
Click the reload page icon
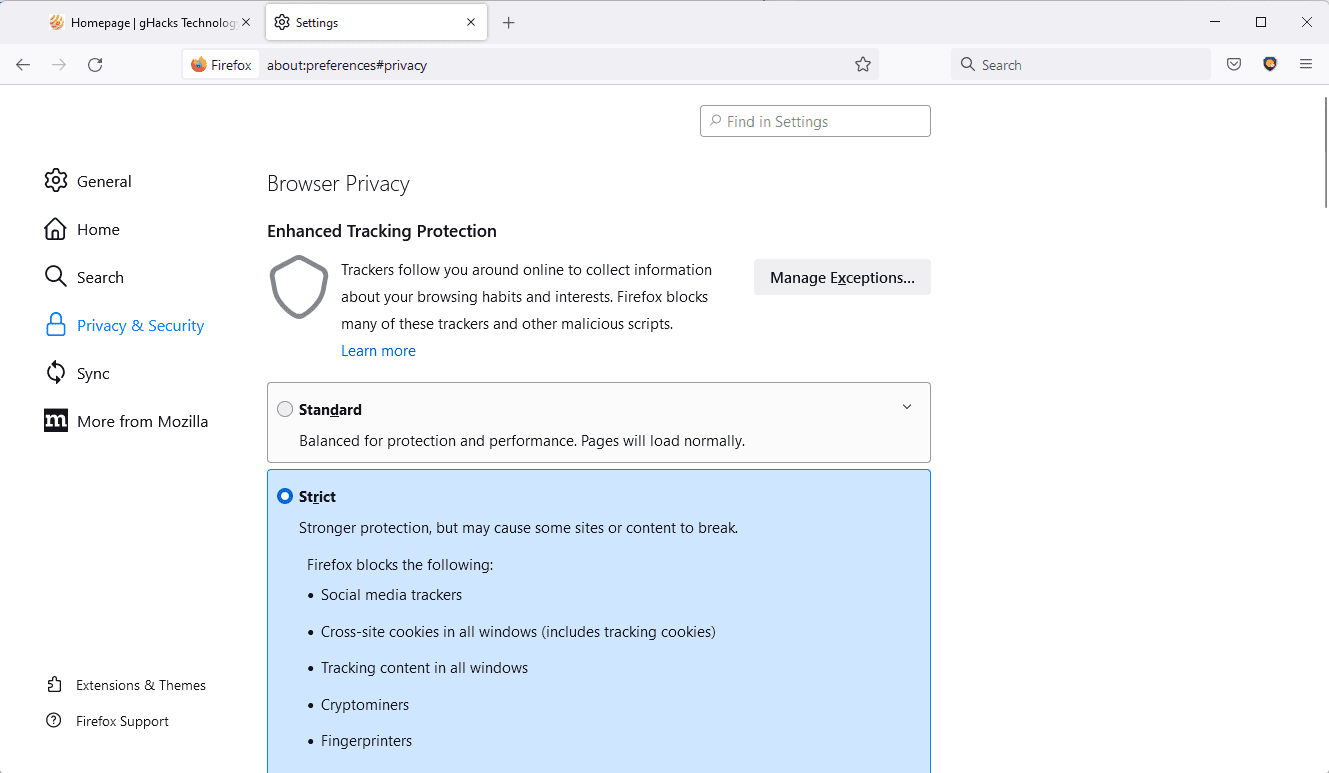coord(95,65)
